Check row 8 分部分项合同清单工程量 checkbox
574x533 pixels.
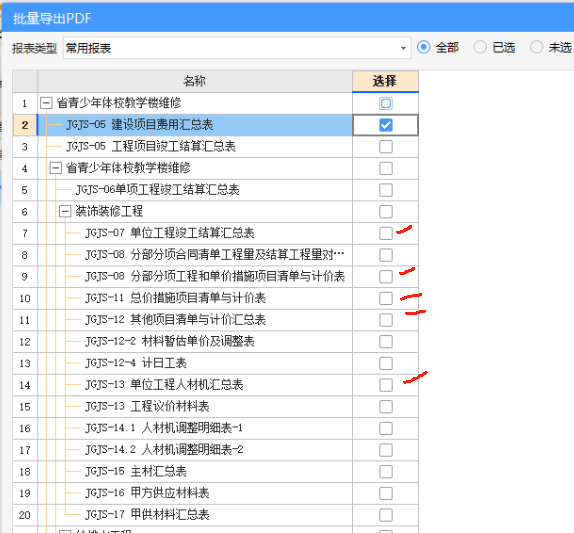tap(386, 255)
